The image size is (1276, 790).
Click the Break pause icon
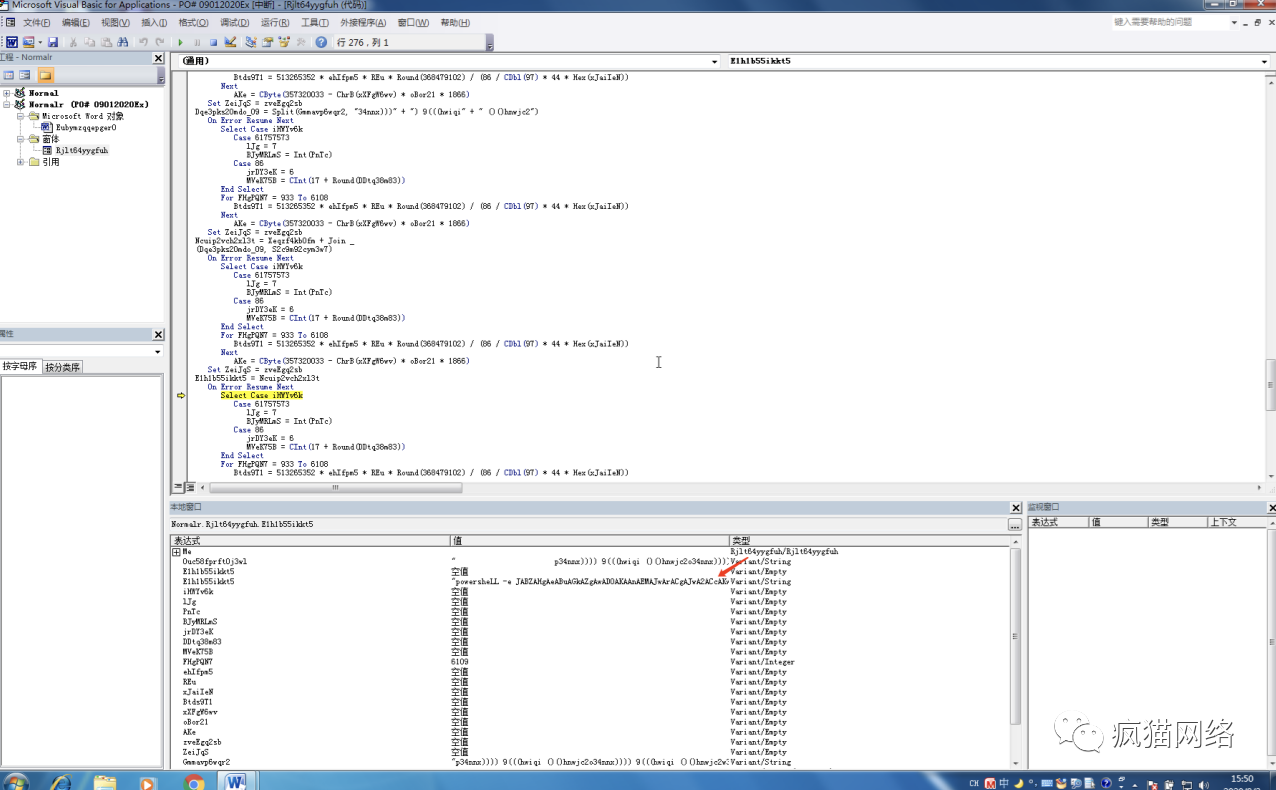[197, 42]
